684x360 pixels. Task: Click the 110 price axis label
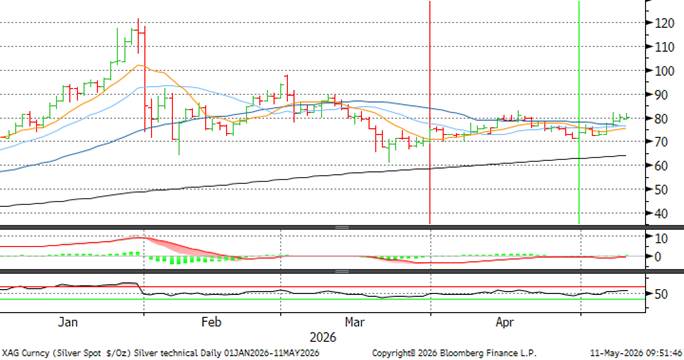pyautogui.click(x=665, y=47)
